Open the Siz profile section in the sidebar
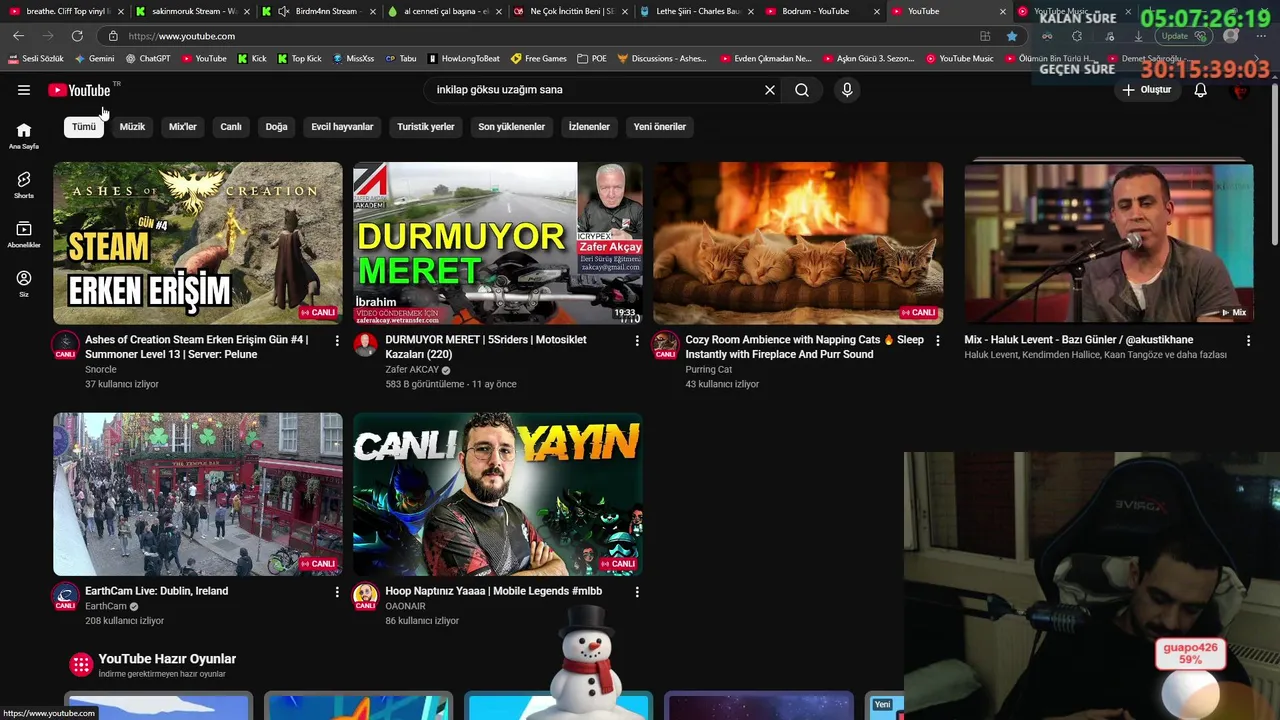 coord(24,284)
